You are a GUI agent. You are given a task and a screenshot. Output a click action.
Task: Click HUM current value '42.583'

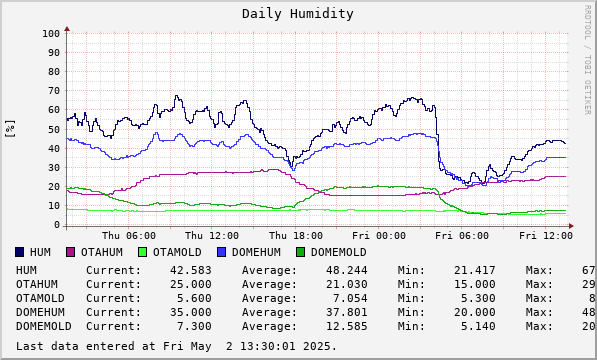pos(190,270)
